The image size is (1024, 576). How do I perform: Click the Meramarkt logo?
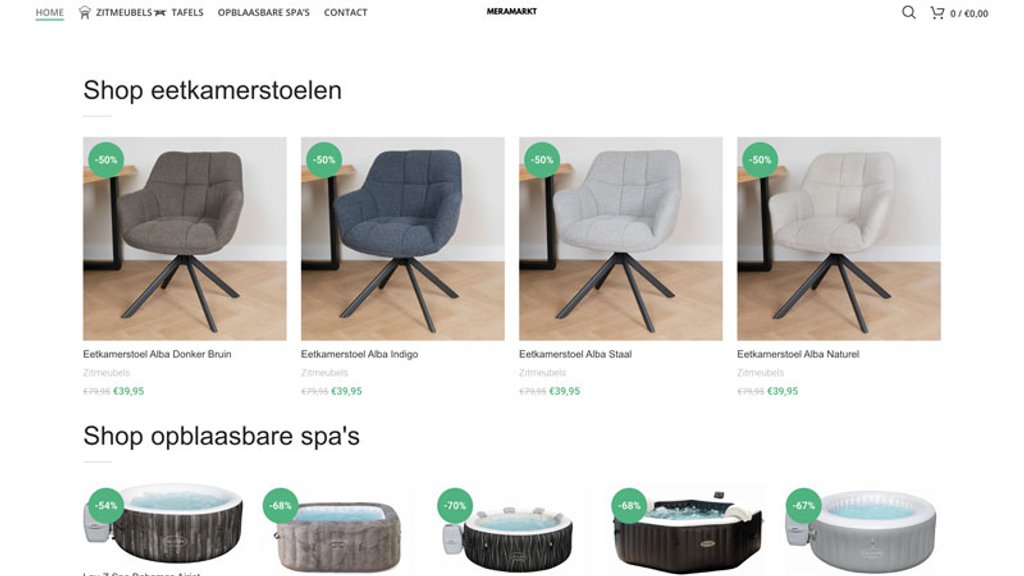(511, 11)
